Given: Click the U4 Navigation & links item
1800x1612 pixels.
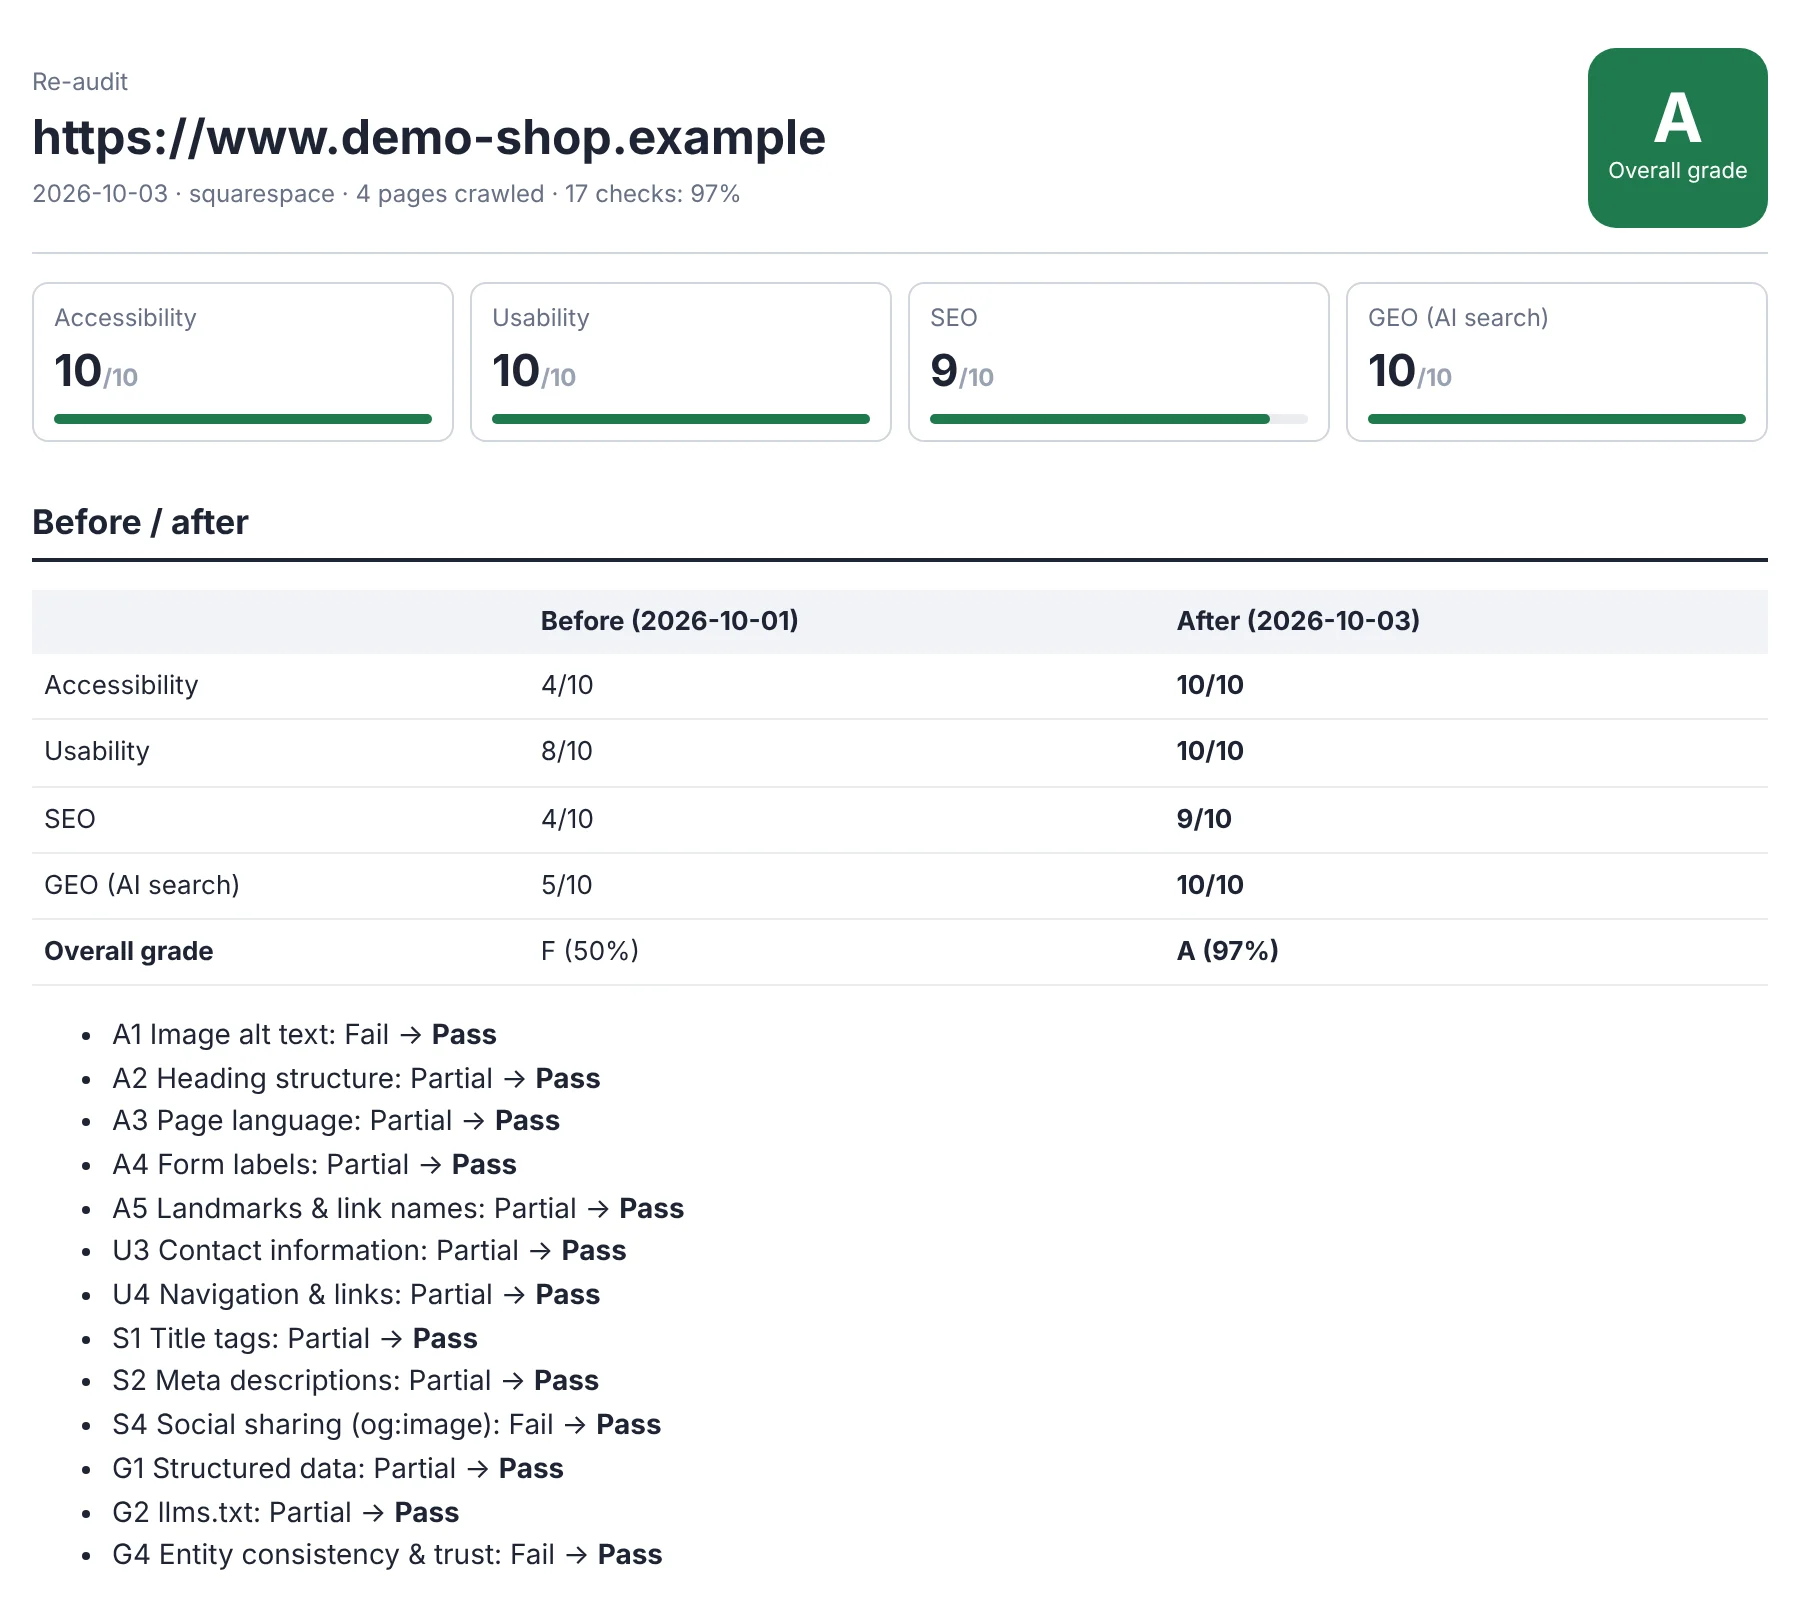Looking at the screenshot, I should [x=357, y=1294].
